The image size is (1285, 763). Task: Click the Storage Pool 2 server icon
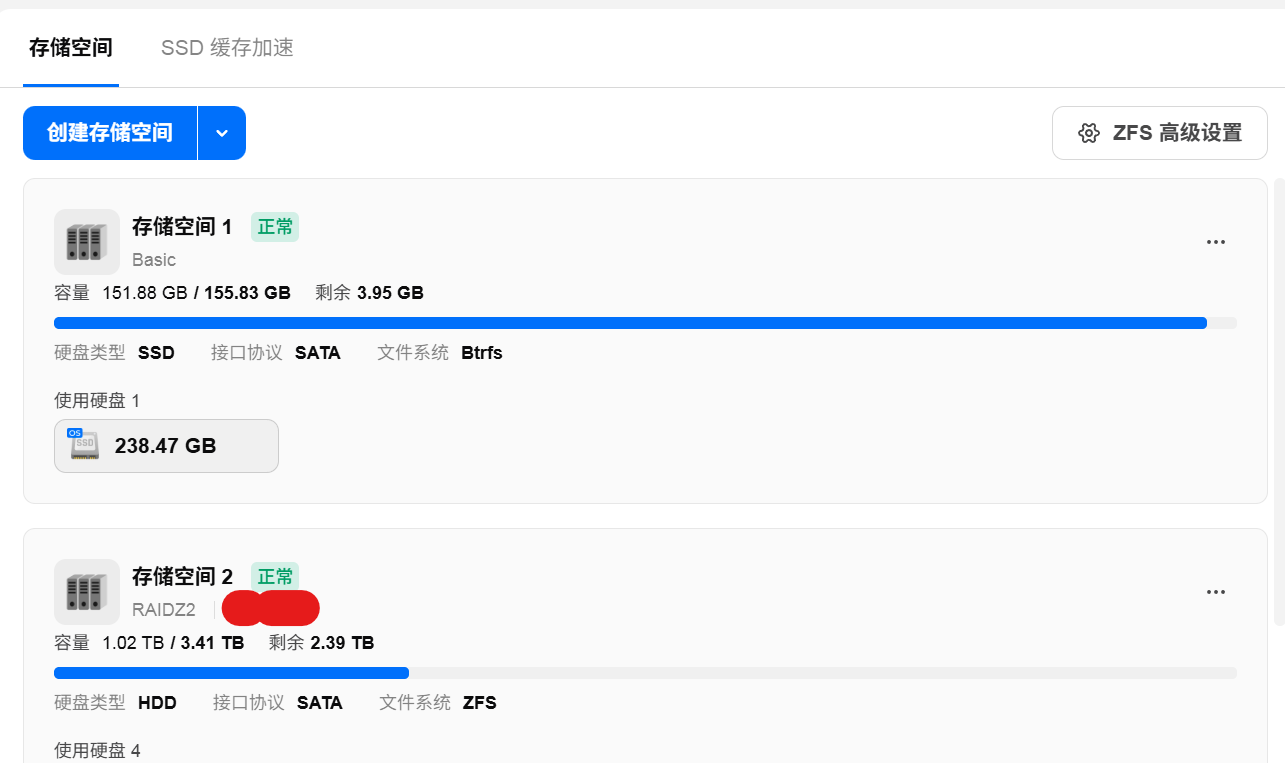[x=87, y=592]
